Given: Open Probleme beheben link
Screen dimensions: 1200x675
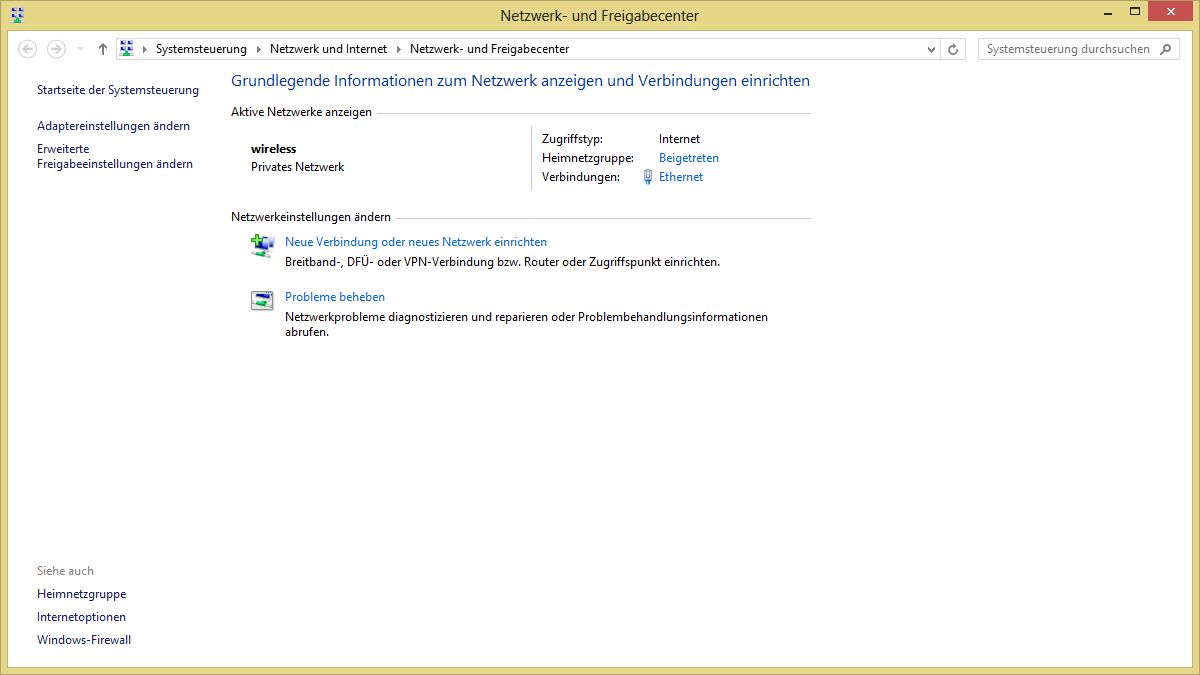Looking at the screenshot, I should pos(335,297).
